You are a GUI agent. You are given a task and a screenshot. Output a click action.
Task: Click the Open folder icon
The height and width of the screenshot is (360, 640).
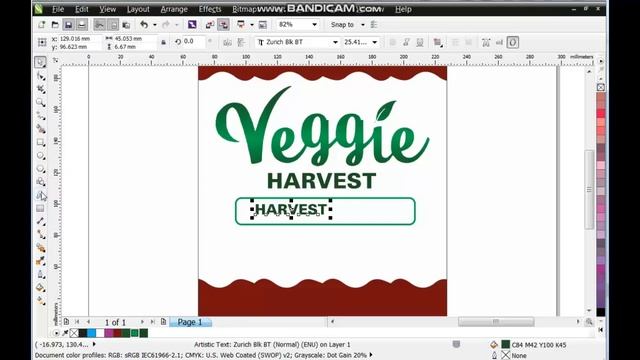[x=55, y=25]
